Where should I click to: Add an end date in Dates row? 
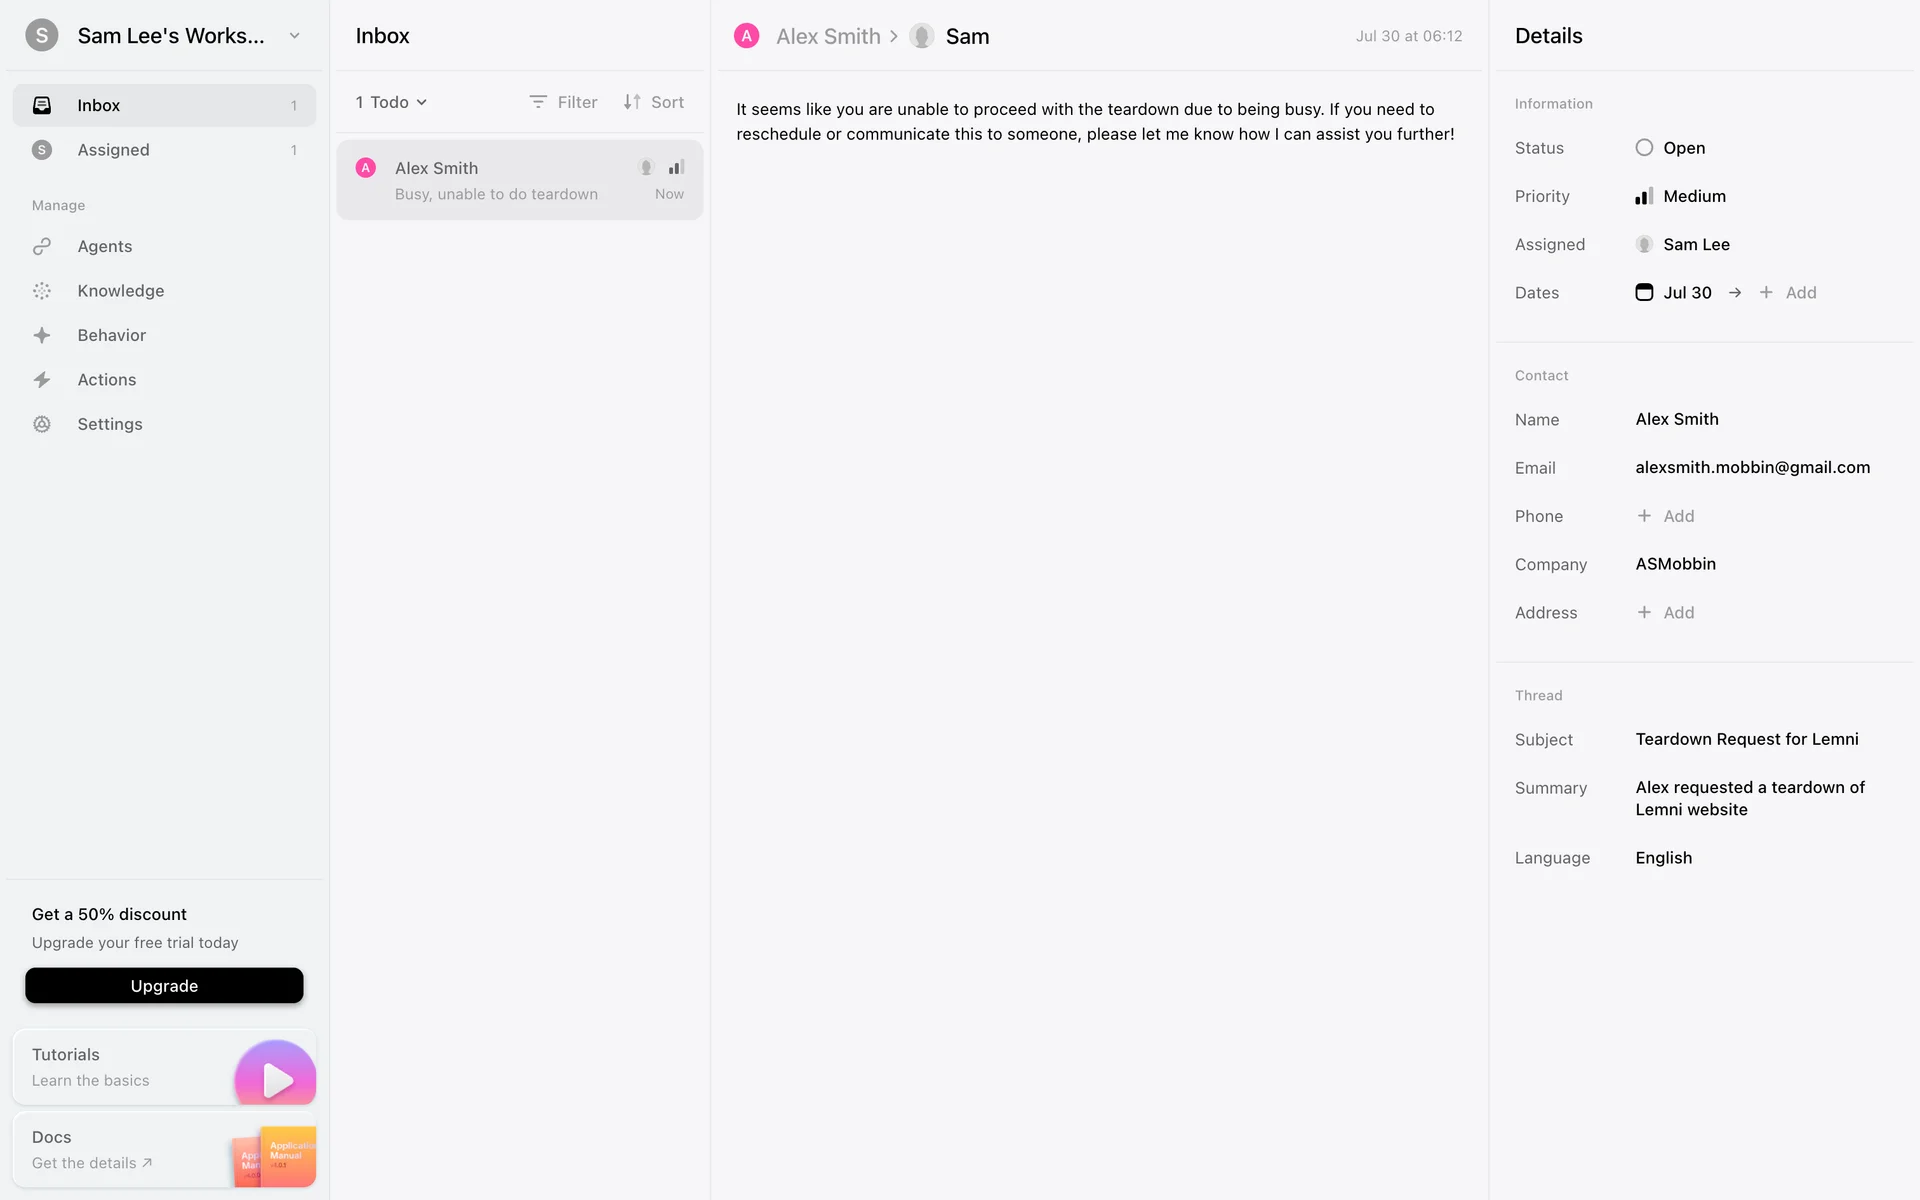(x=1788, y=292)
